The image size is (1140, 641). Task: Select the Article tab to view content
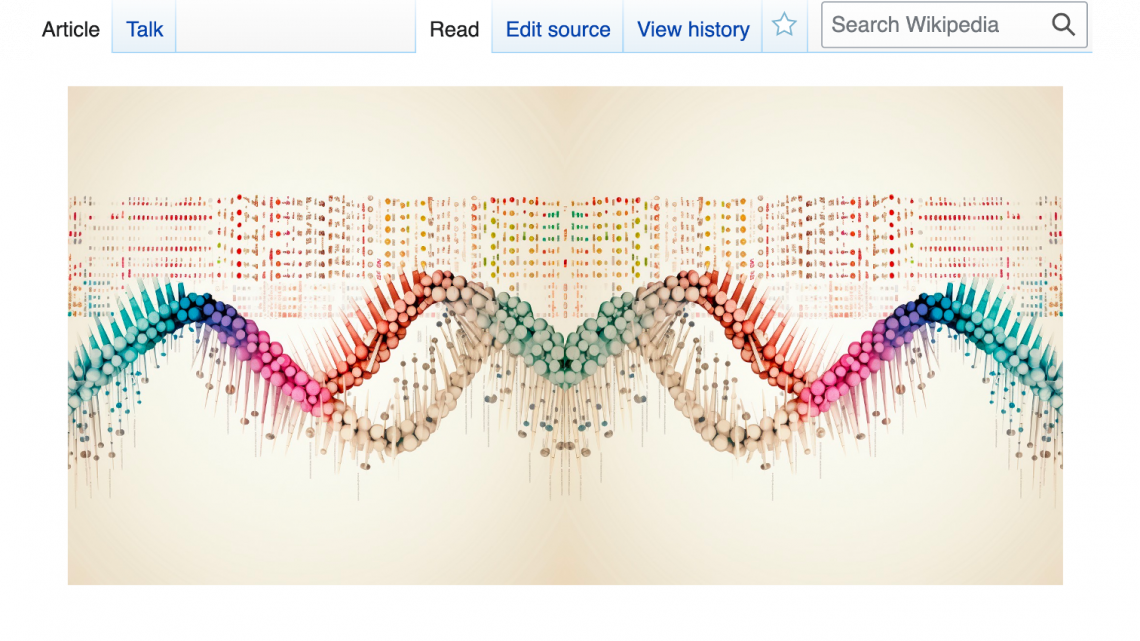pos(70,29)
